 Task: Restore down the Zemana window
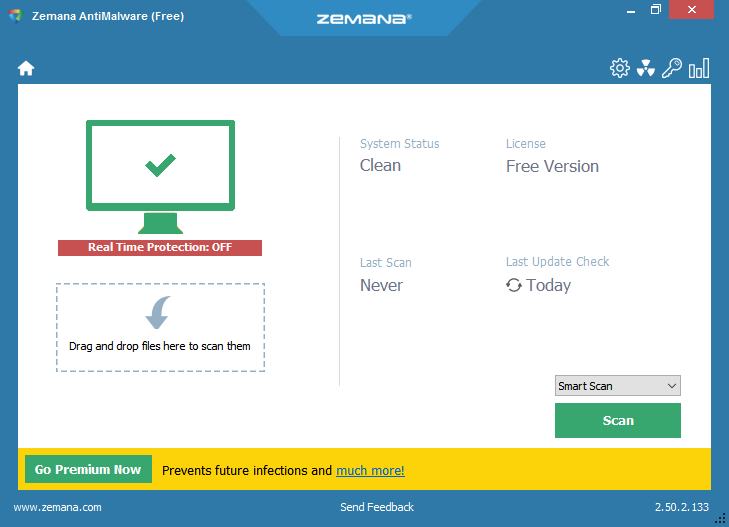point(656,10)
